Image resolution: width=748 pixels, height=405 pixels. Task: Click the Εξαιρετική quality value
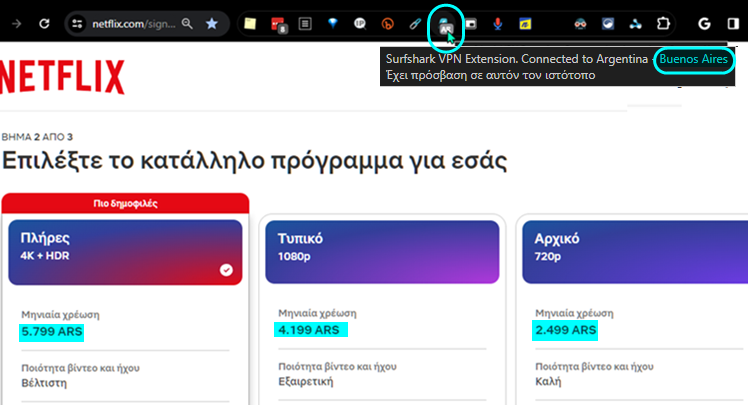[306, 382]
